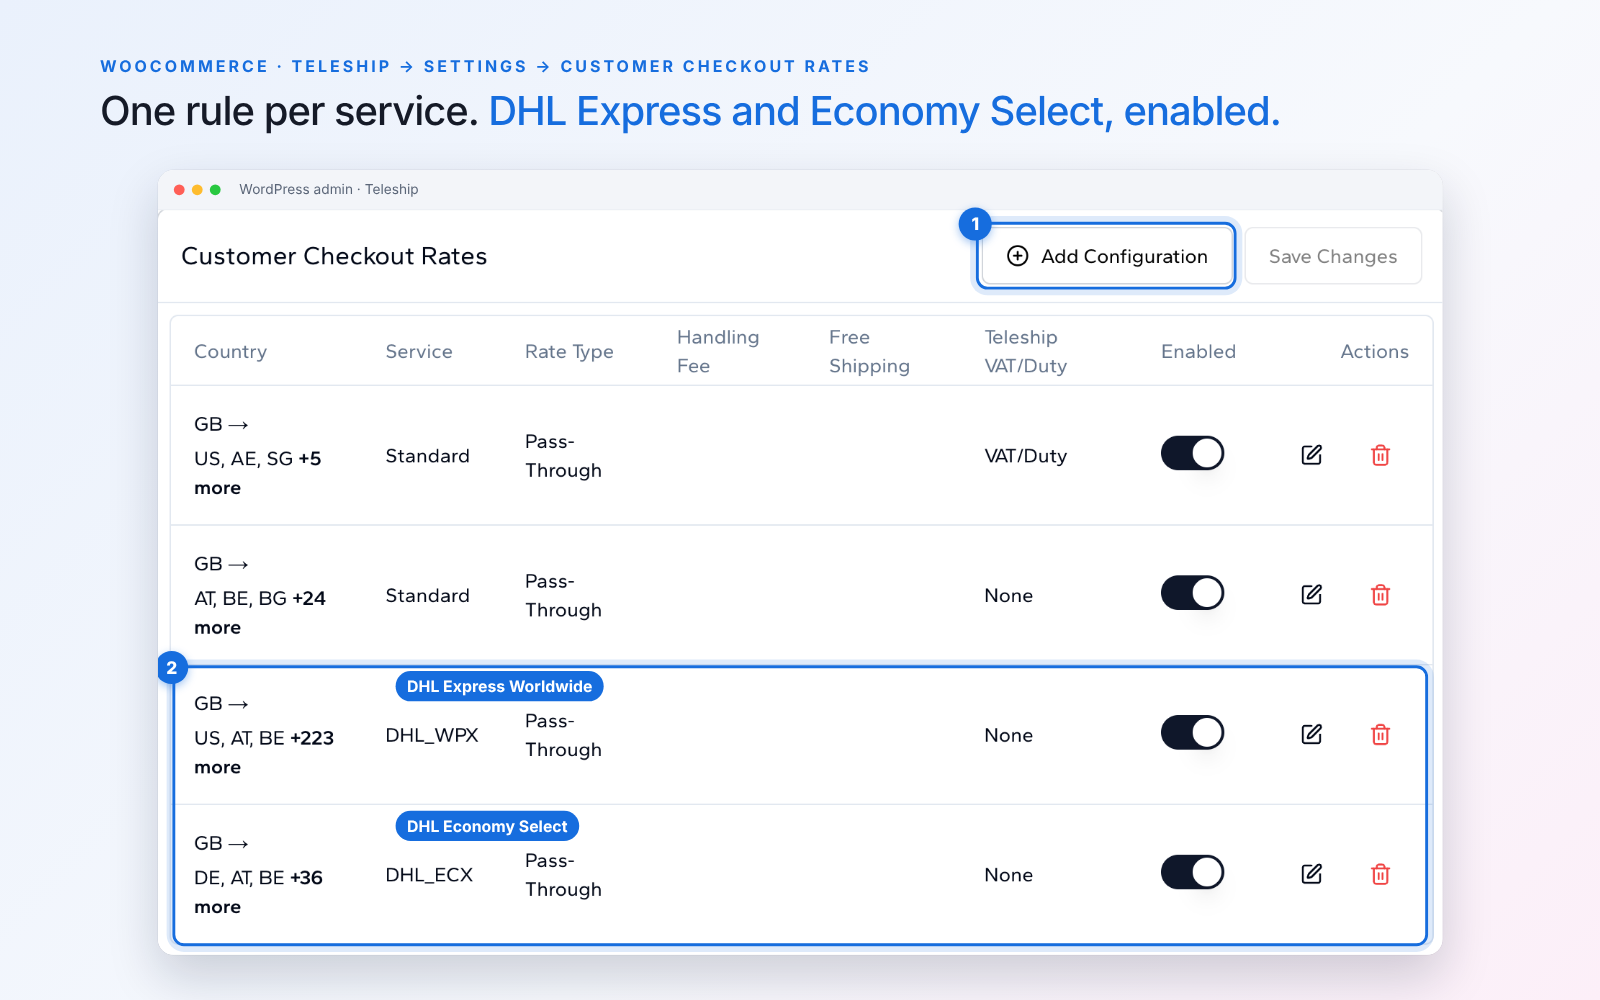Edit the US, AE, SG Standard rule
This screenshot has width=1600, height=1000.
point(1312,455)
